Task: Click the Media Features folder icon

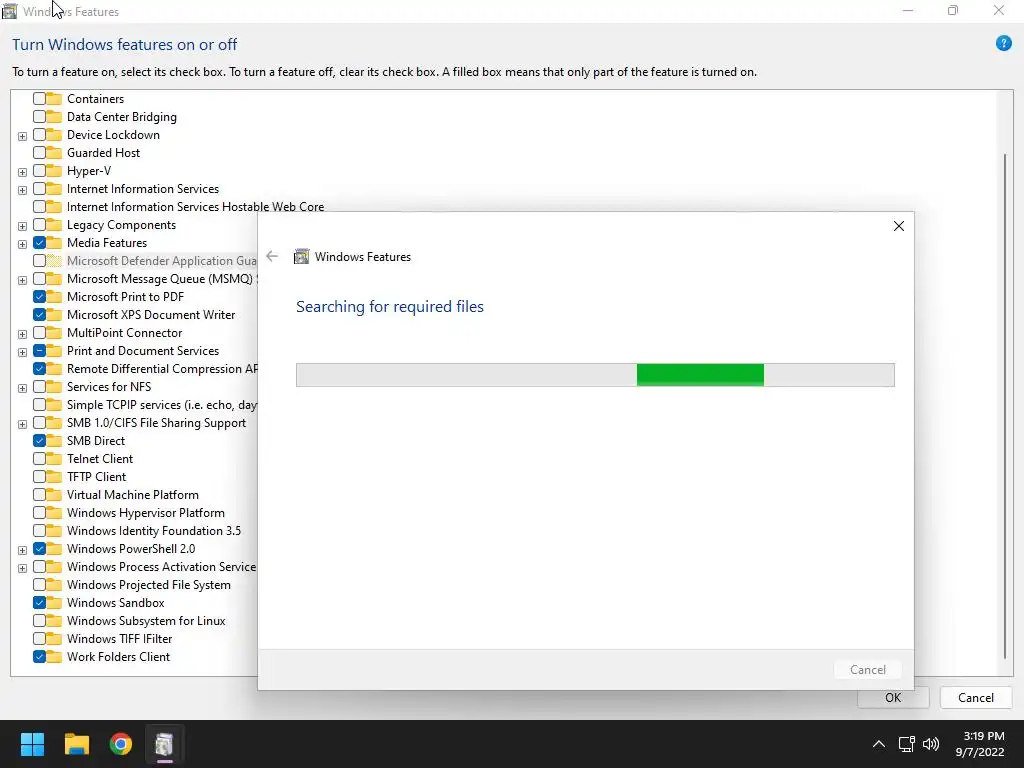Action: tap(54, 243)
